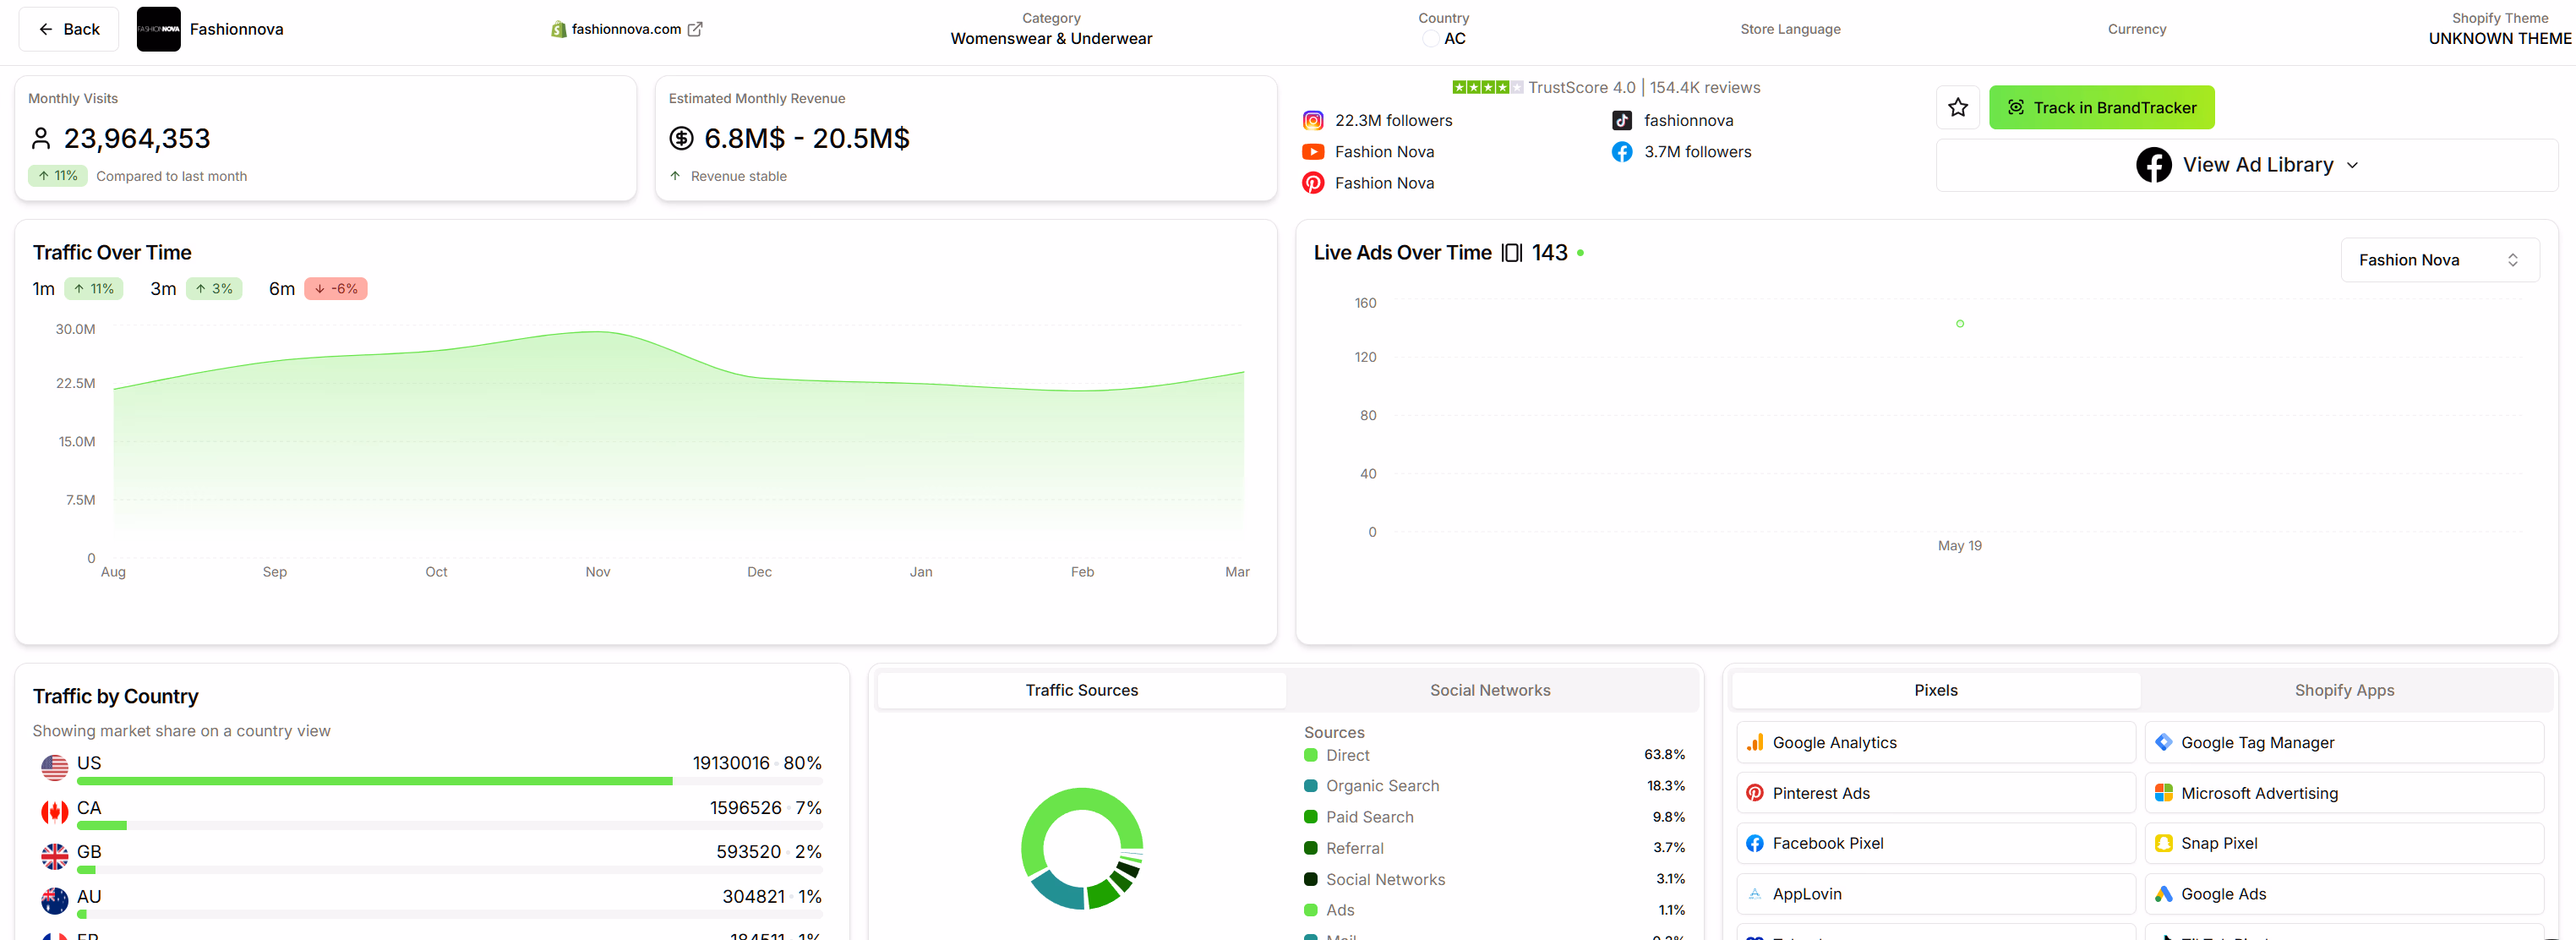Click the TrustScore 4.0 star rating
The image size is (2576, 940).
coord(1487,87)
